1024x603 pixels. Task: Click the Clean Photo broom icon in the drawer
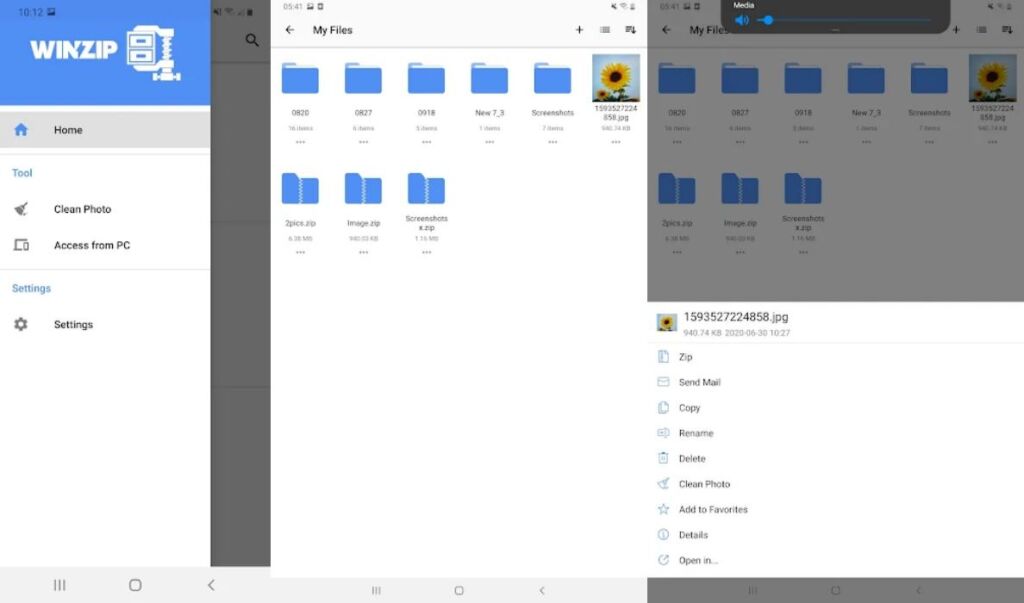click(x=21, y=209)
